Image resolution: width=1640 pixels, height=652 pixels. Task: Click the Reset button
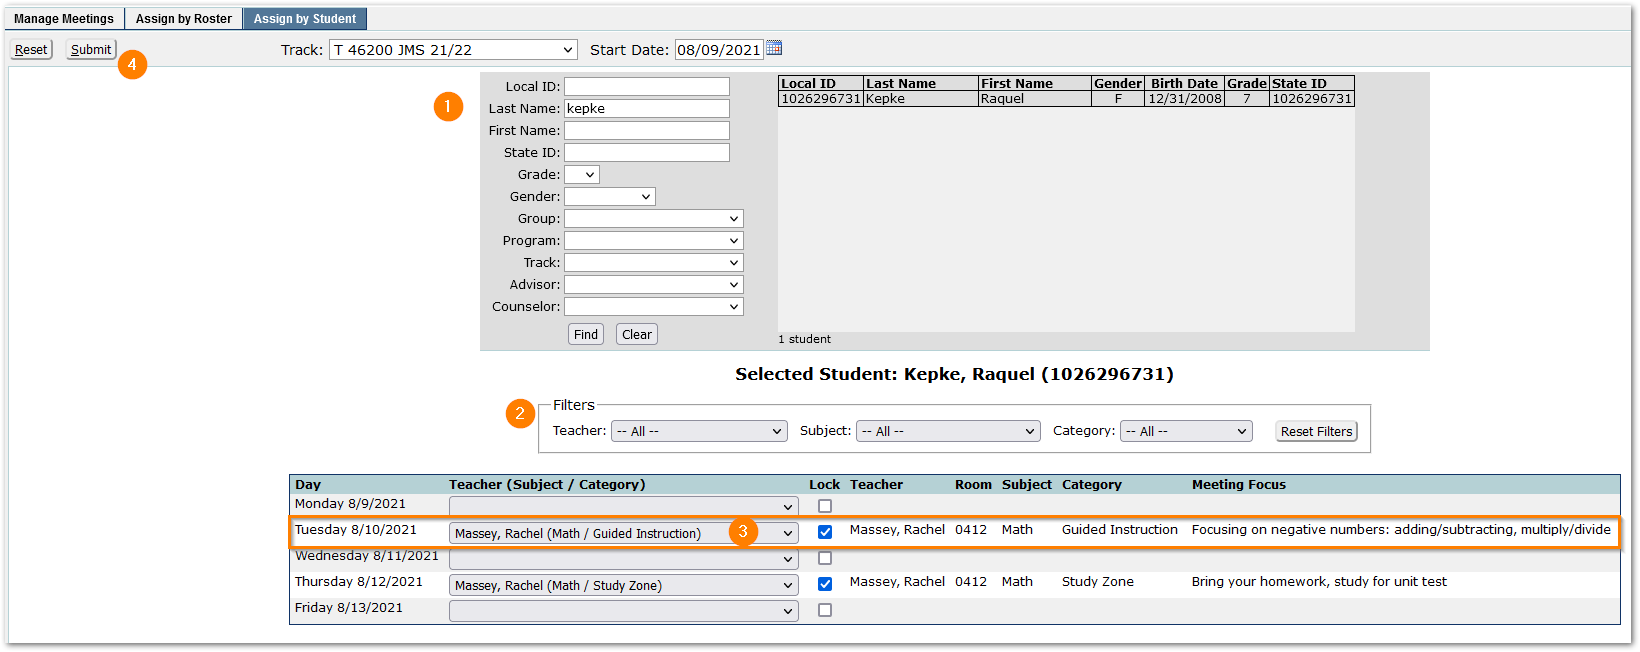tap(31, 50)
